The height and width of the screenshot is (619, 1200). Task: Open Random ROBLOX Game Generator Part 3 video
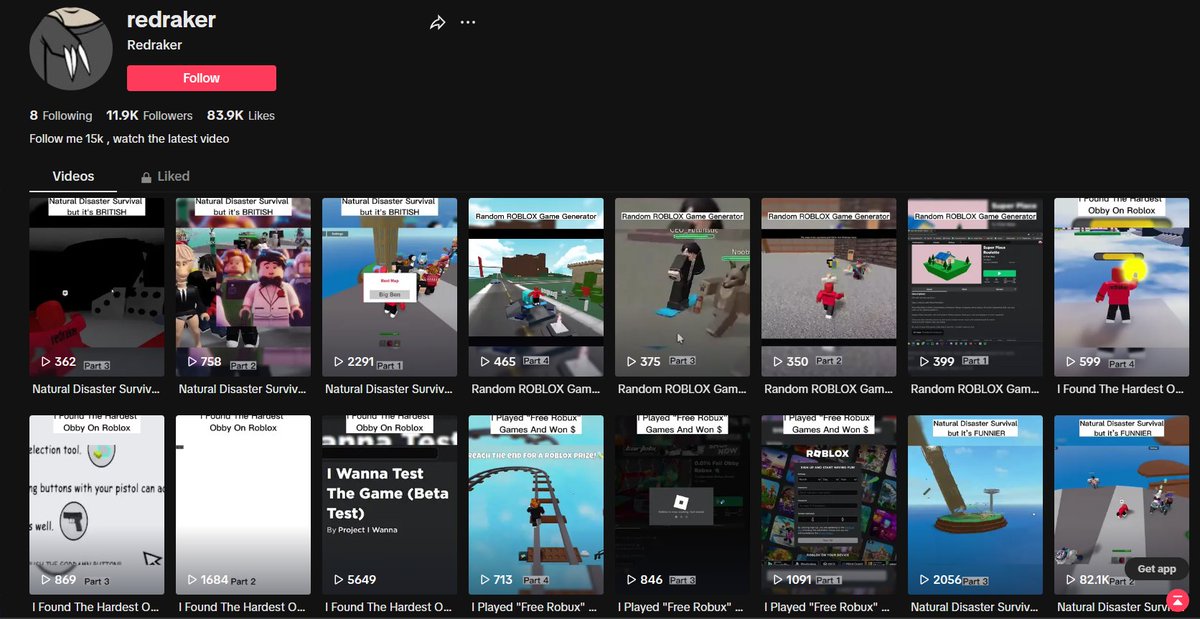tap(682, 287)
